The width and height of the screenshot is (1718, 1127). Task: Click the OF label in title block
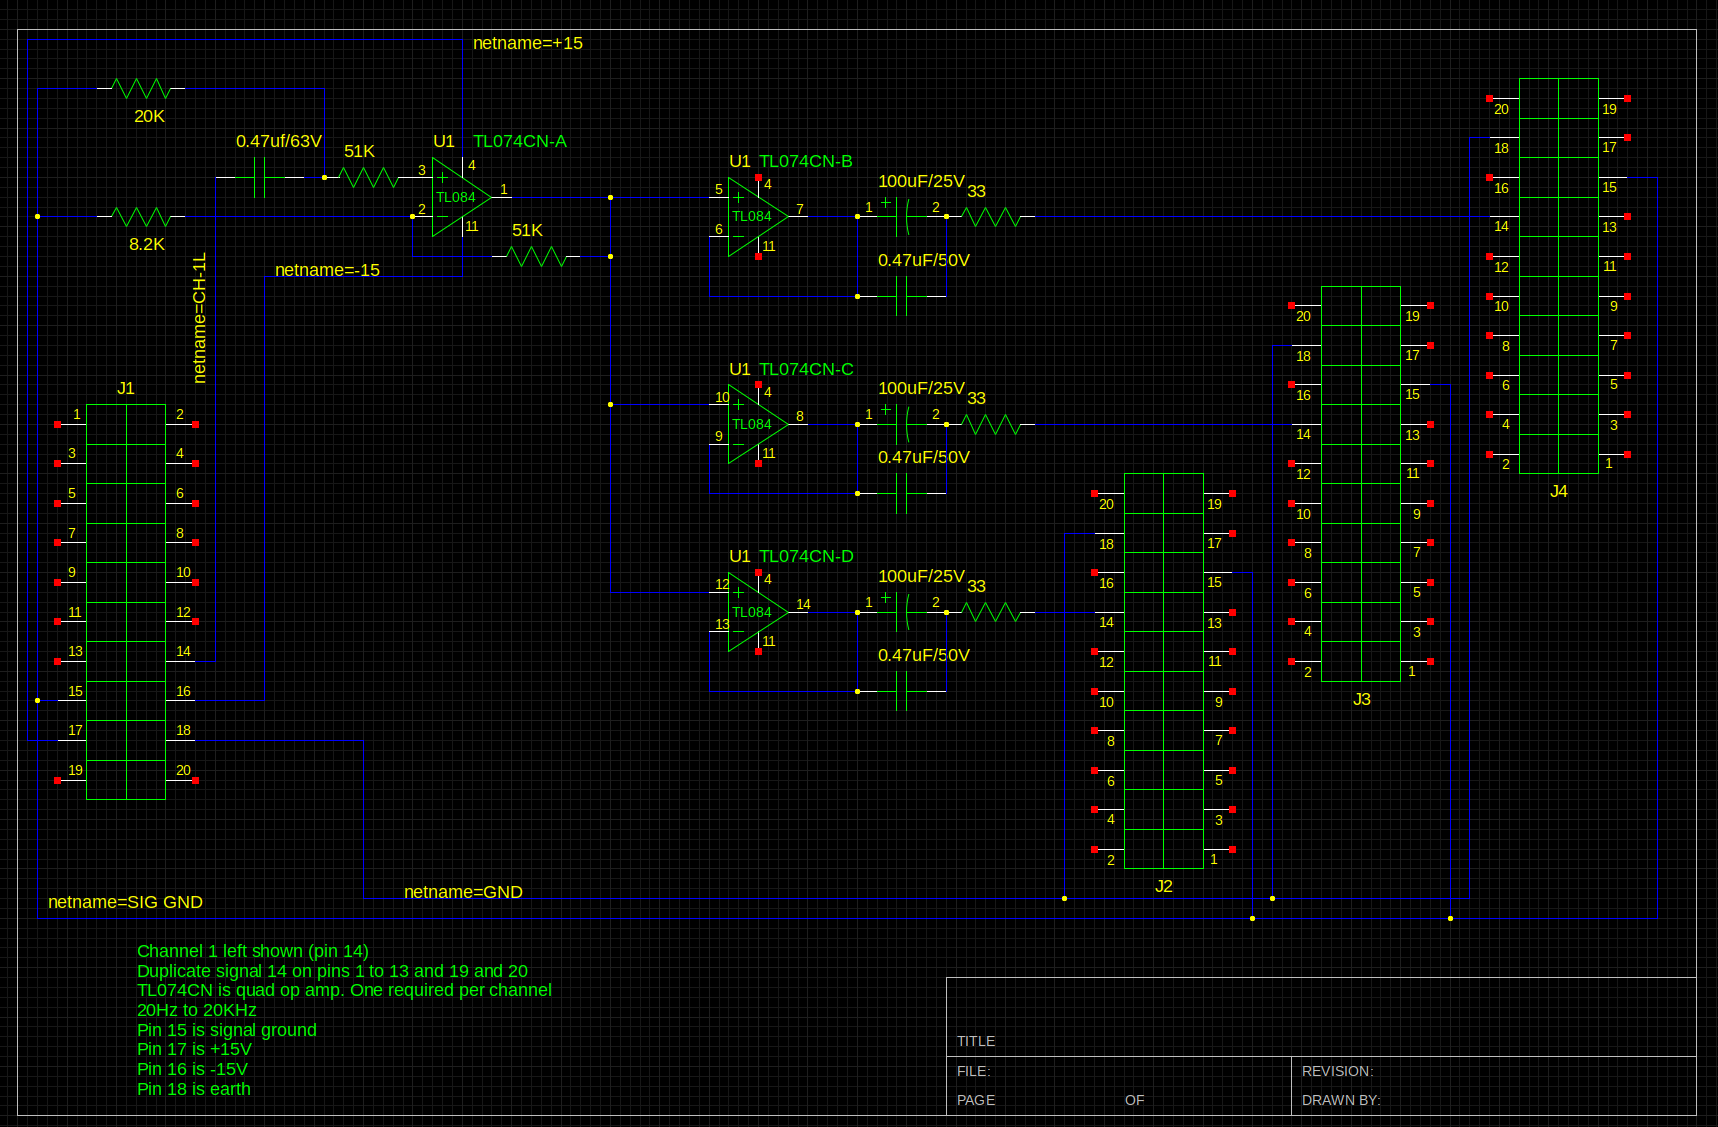pos(1134,1100)
